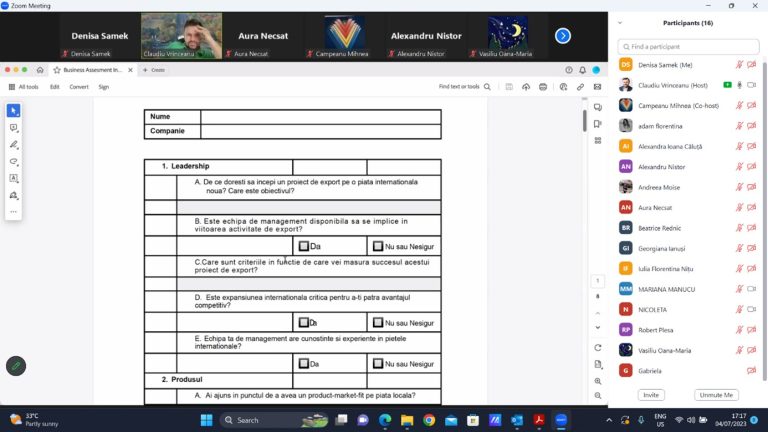Open the print icon in Acrobat toolbar
The image size is (768, 432).
[x=542, y=87]
